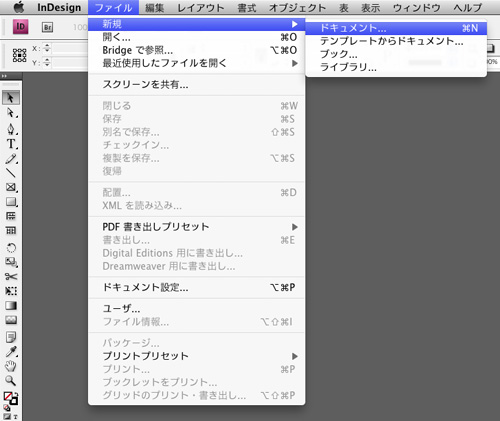The width and height of the screenshot is (500, 421).
Task: Select the Rotate tool
Action: pyautogui.click(x=11, y=248)
